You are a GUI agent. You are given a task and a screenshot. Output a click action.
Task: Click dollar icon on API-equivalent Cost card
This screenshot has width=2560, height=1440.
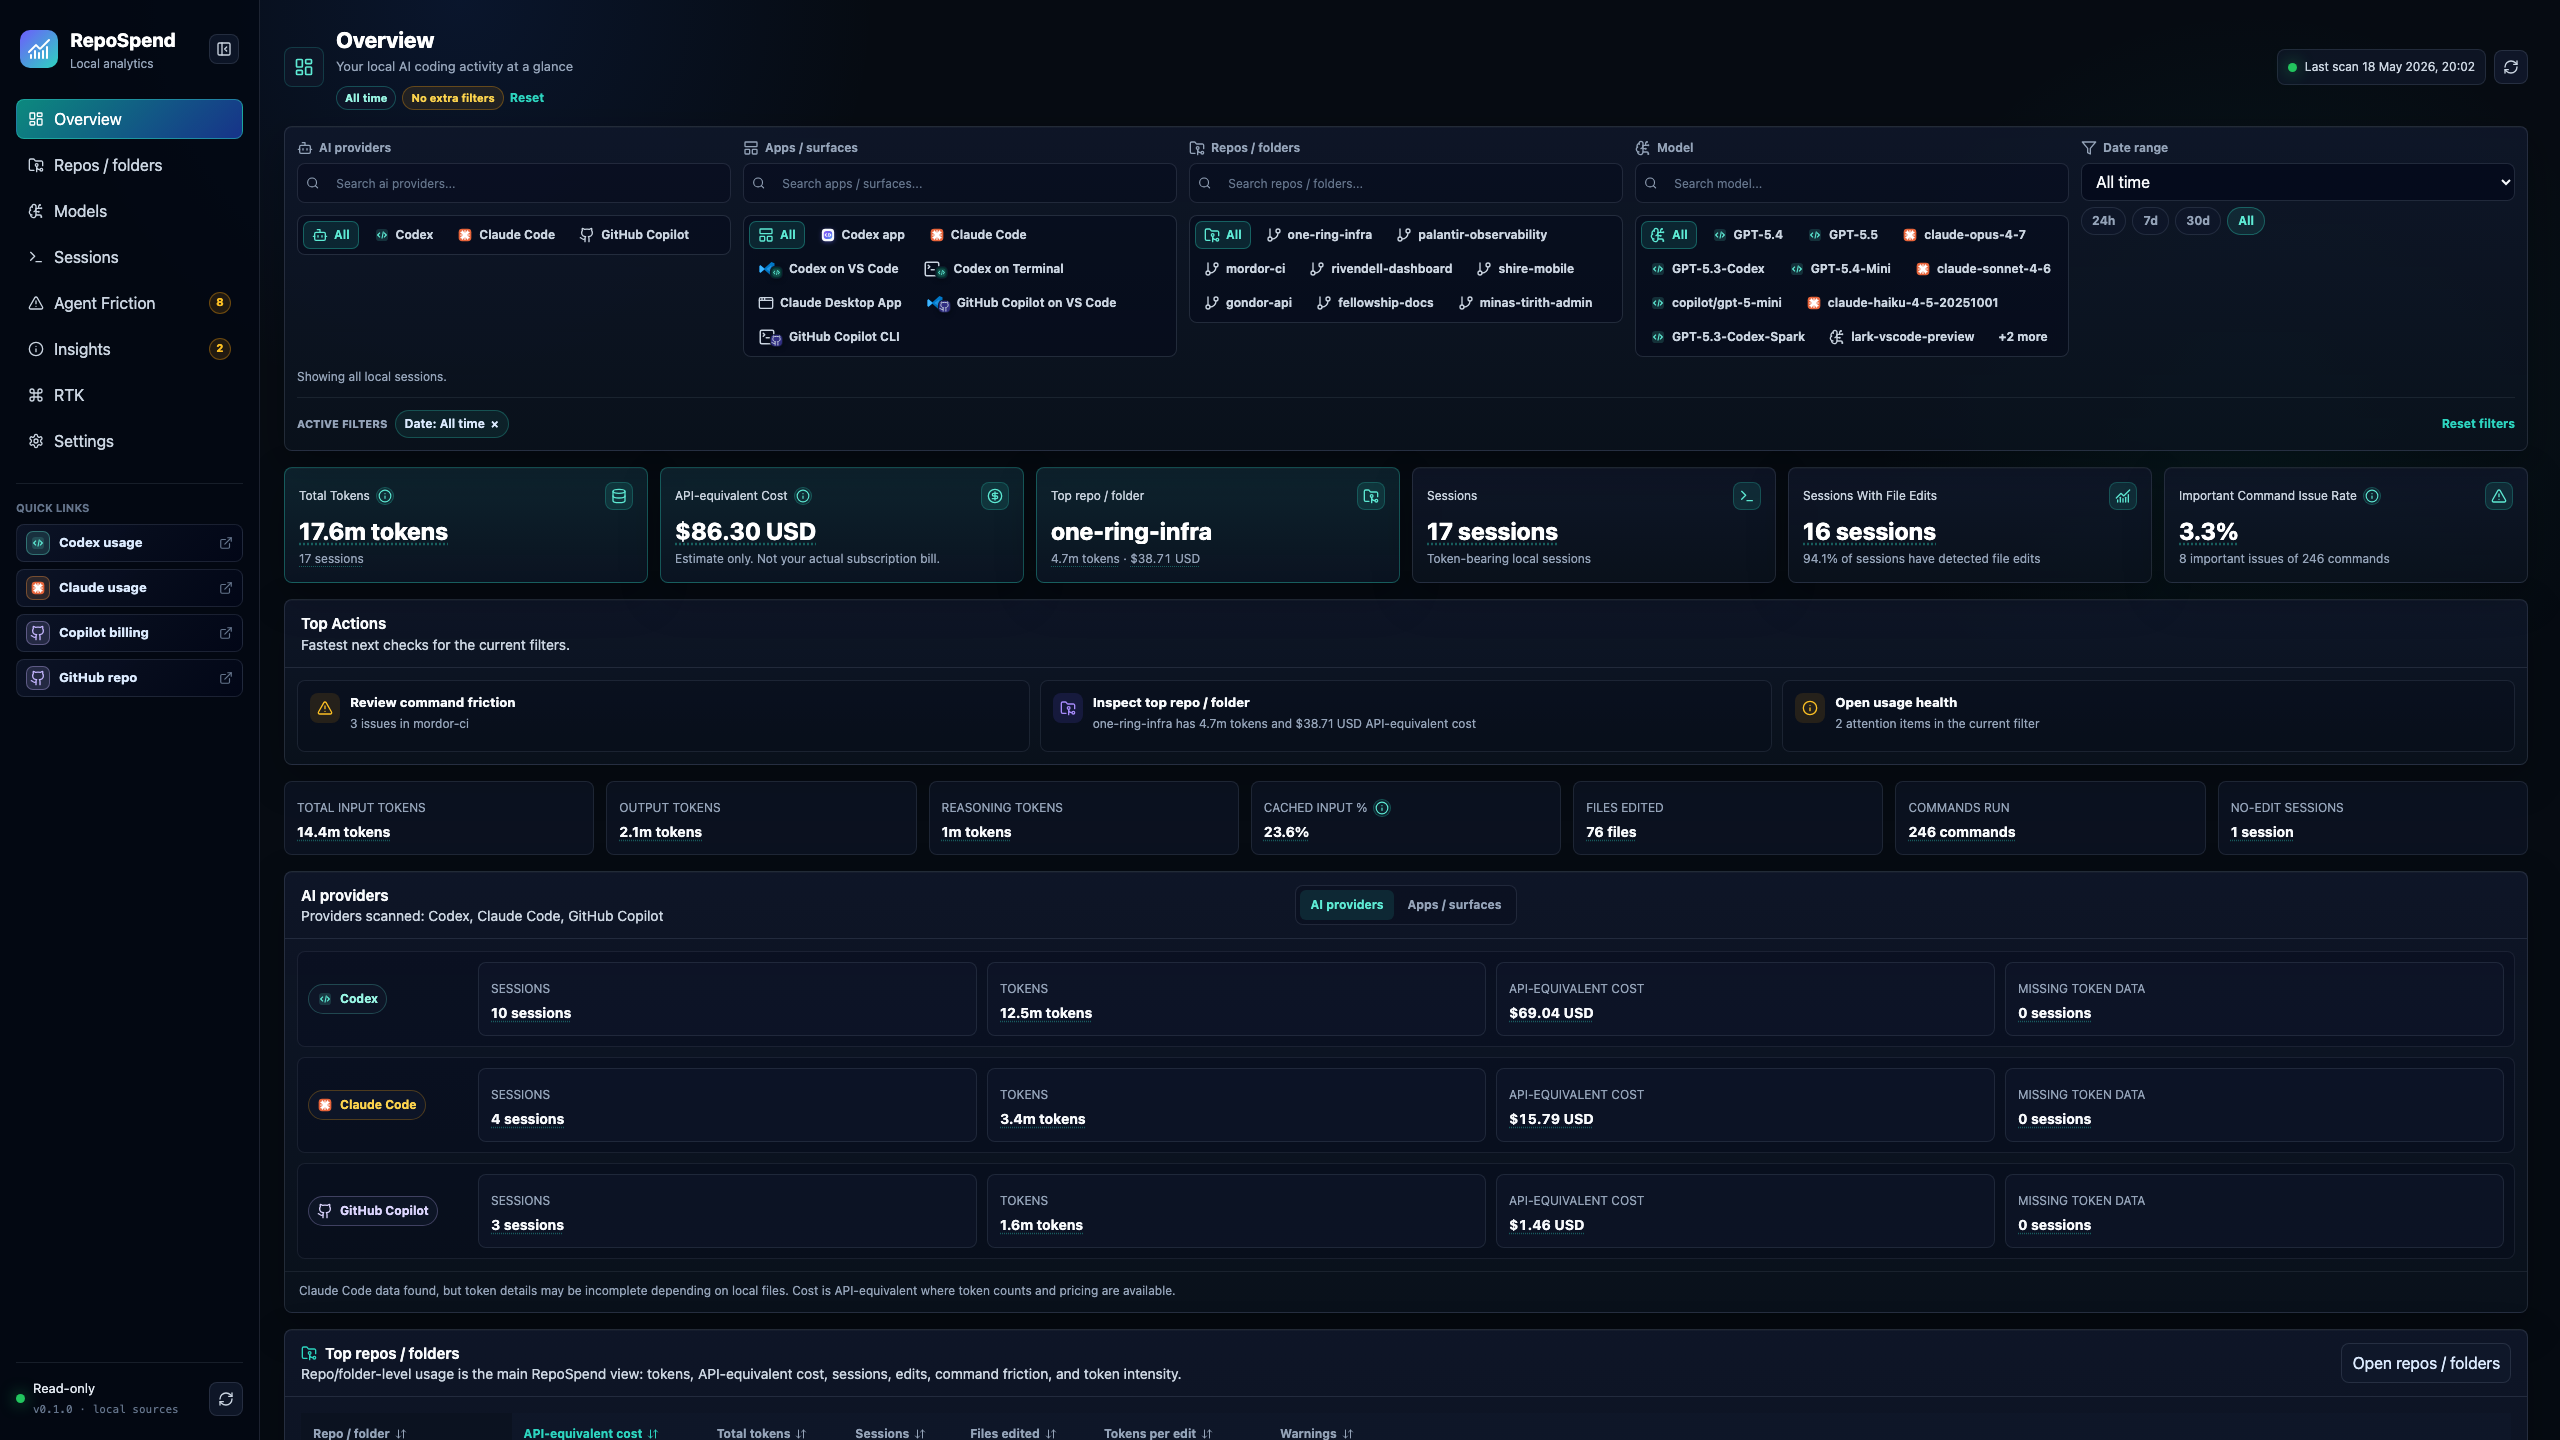995,496
